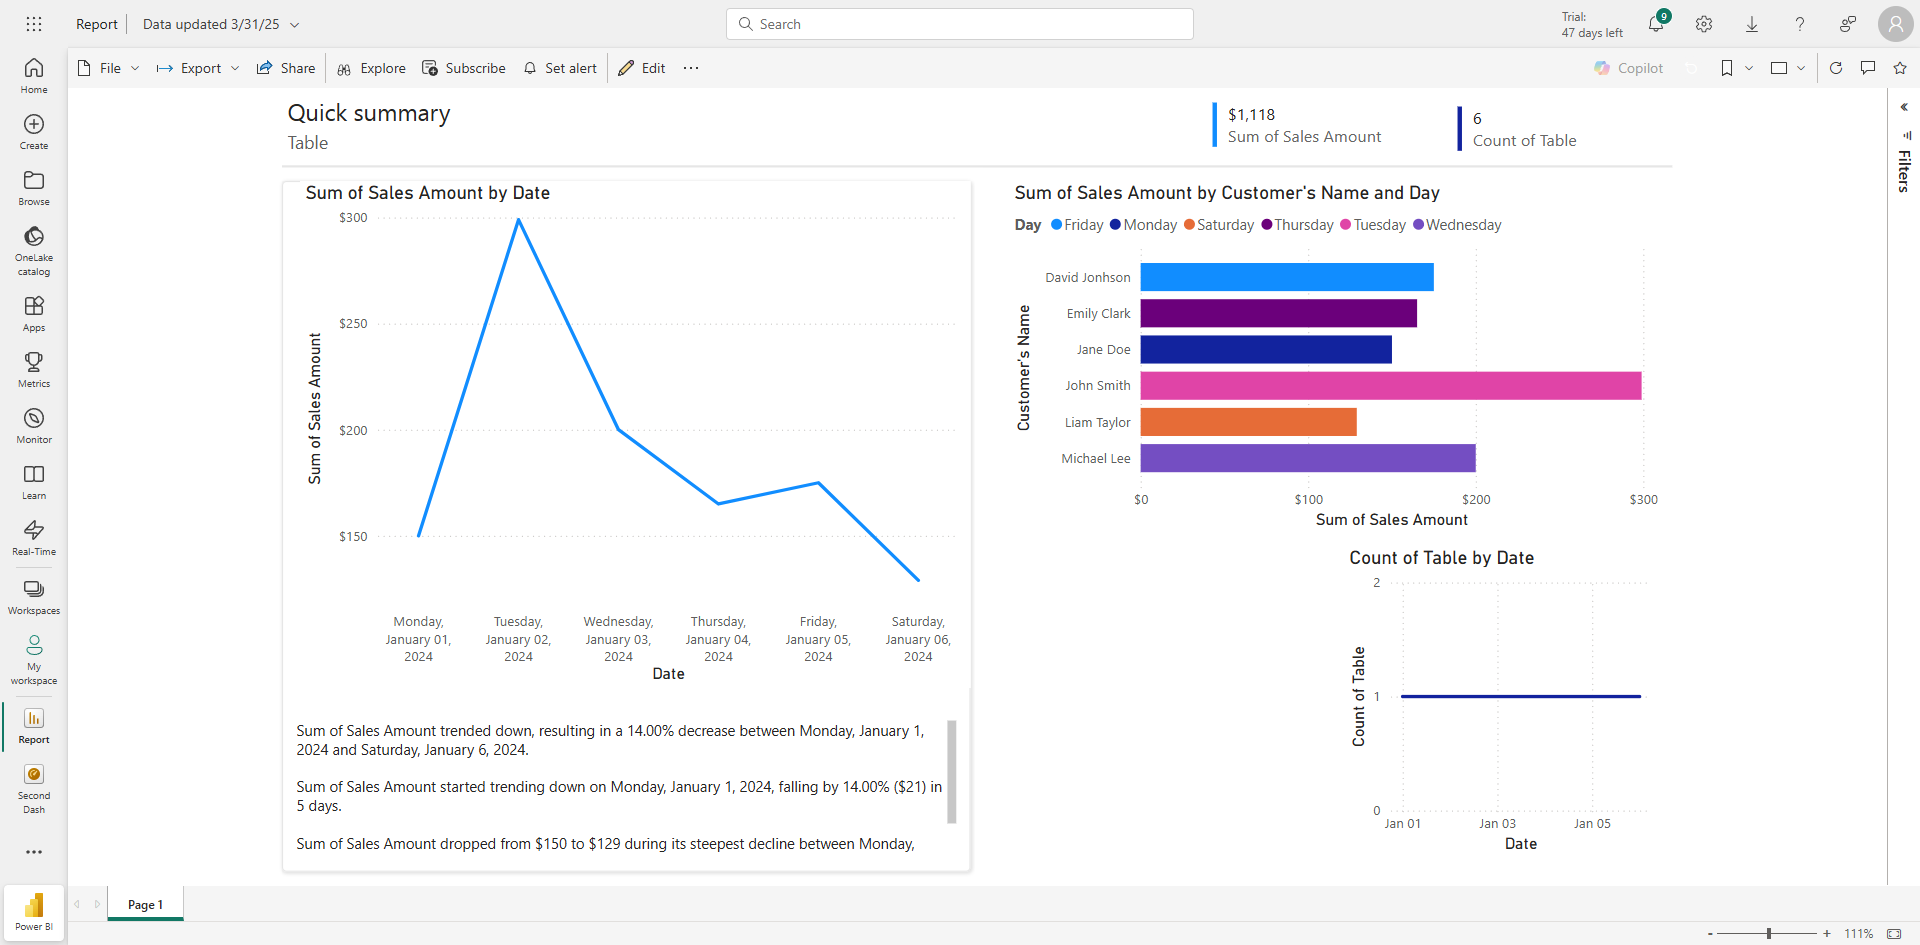Open the comments pane icon
The height and width of the screenshot is (945, 1920).
pos(1868,68)
